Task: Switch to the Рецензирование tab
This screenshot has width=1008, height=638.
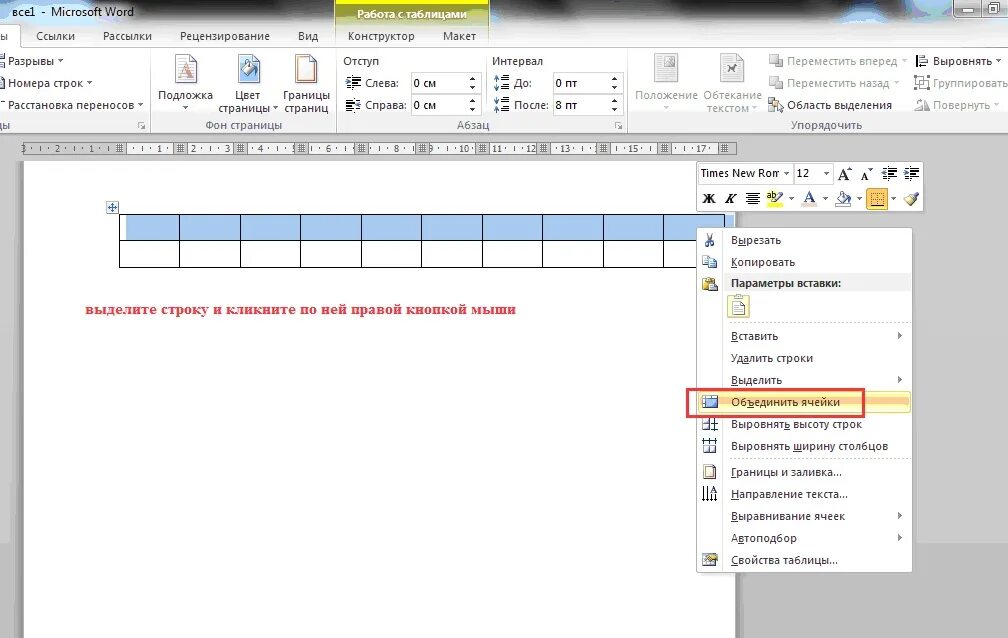Action: click(x=224, y=36)
